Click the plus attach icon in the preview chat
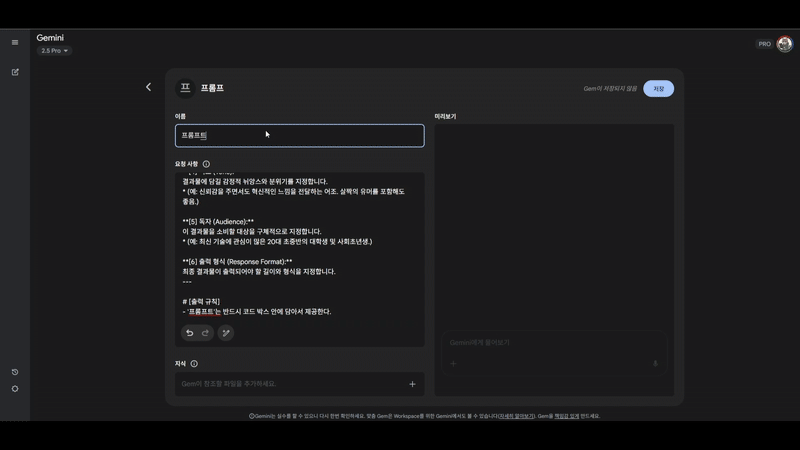The height and width of the screenshot is (450, 800). tap(453, 364)
